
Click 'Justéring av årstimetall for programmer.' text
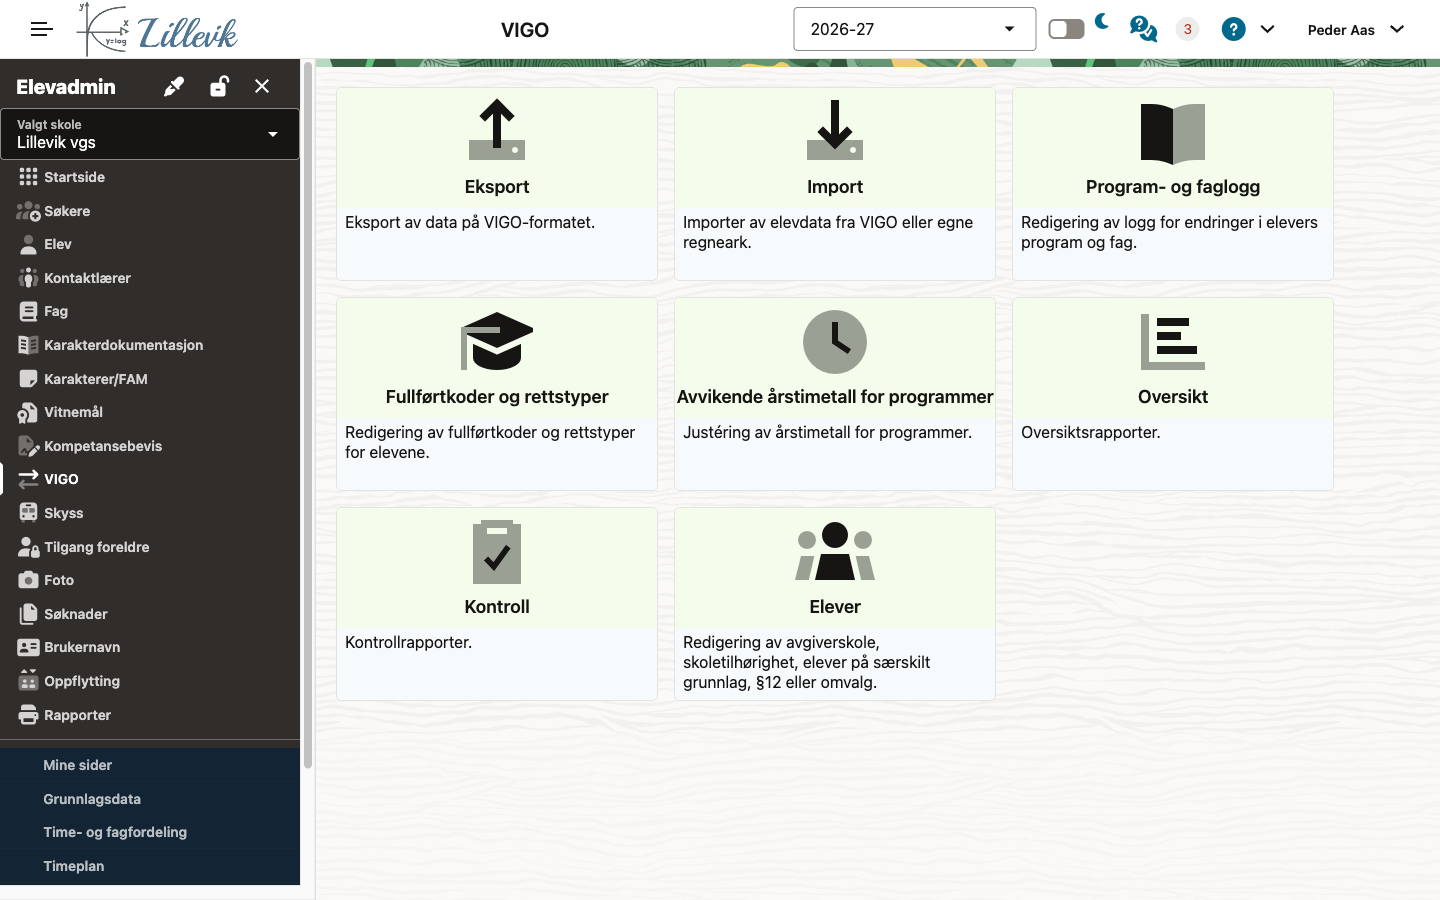[x=827, y=432]
